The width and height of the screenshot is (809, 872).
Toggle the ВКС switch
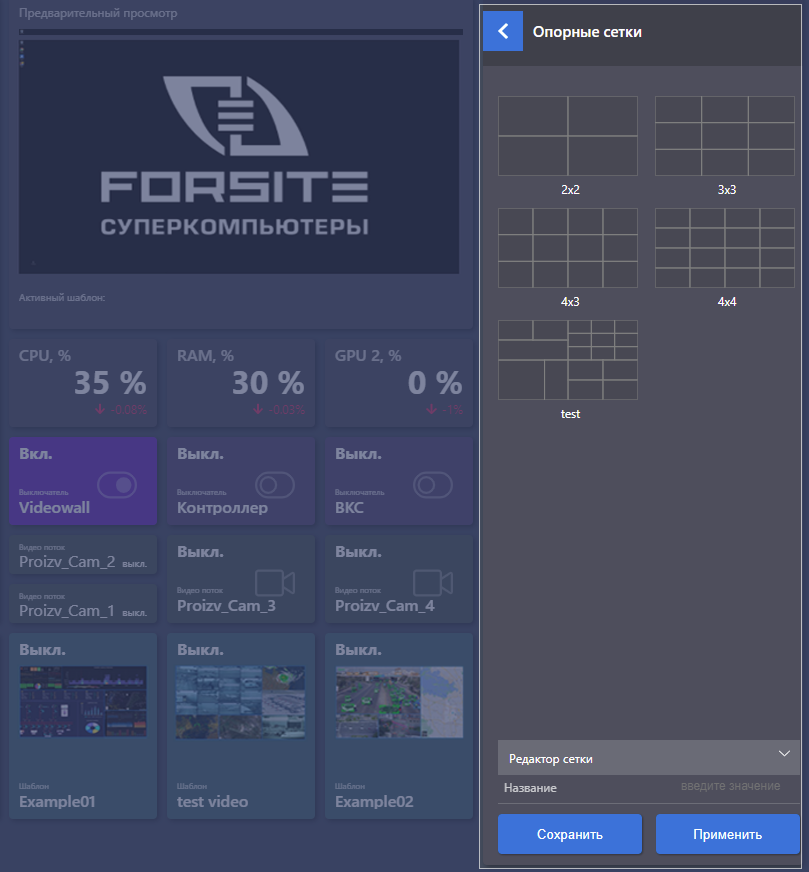tap(433, 485)
